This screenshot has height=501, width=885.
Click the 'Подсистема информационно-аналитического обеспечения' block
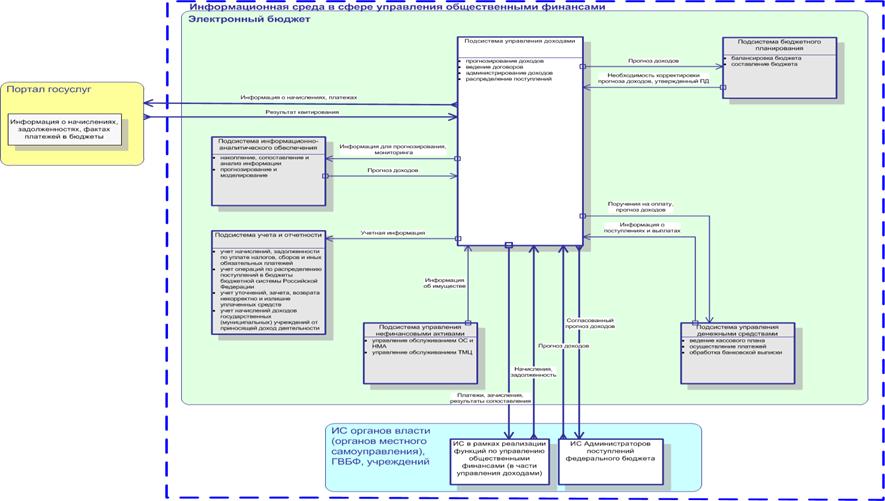point(269,170)
